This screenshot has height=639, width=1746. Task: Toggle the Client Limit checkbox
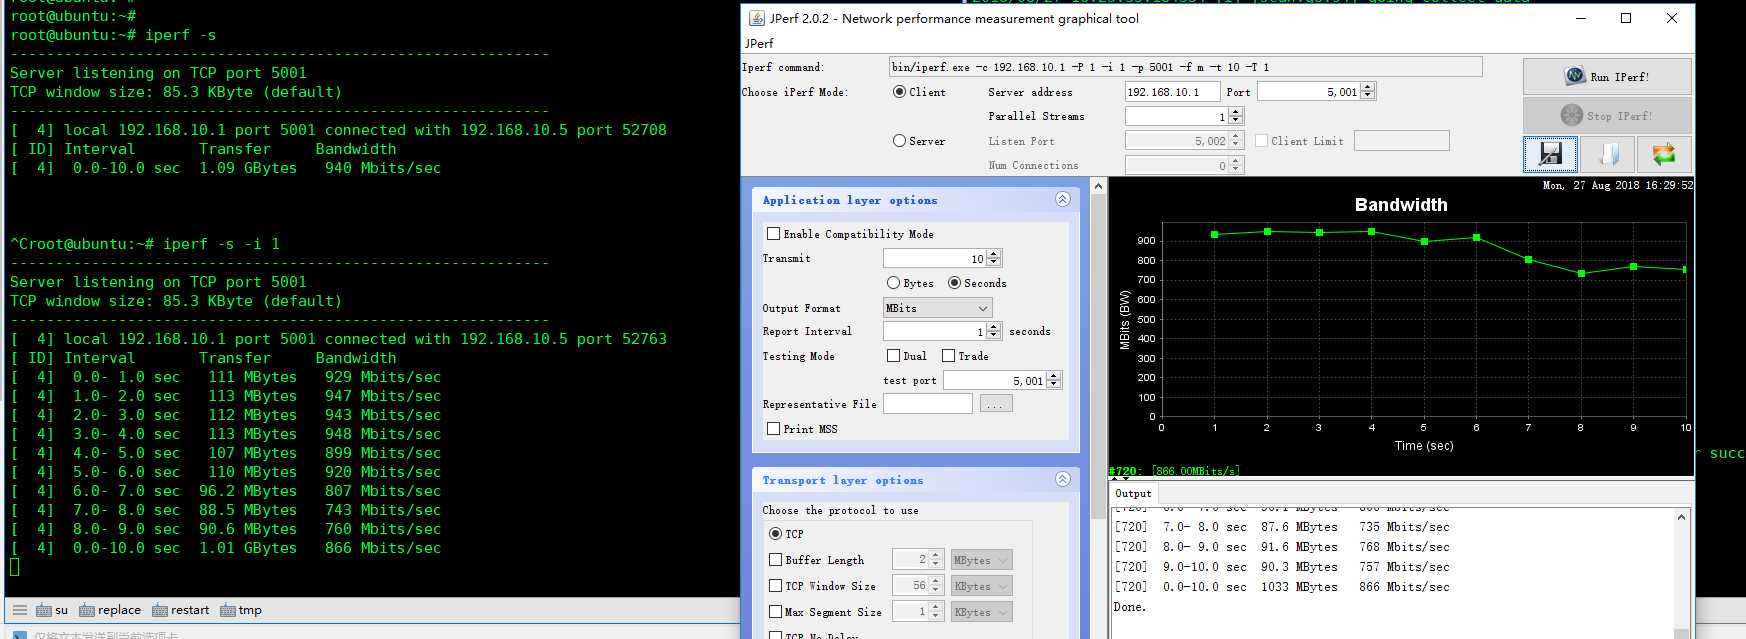(x=1262, y=141)
